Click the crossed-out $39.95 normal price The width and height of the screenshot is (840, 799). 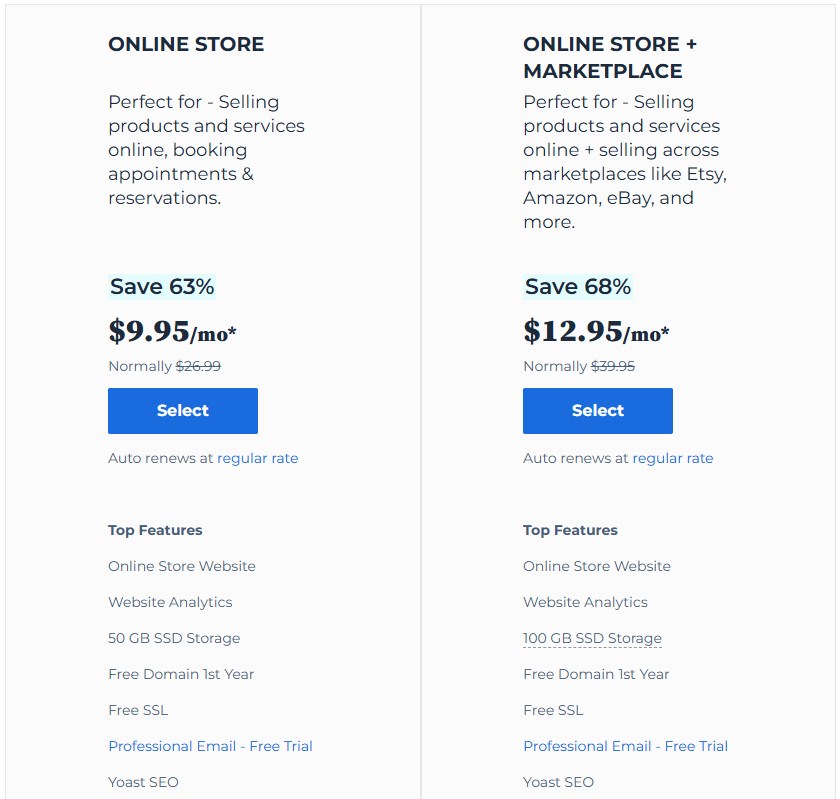[613, 366]
